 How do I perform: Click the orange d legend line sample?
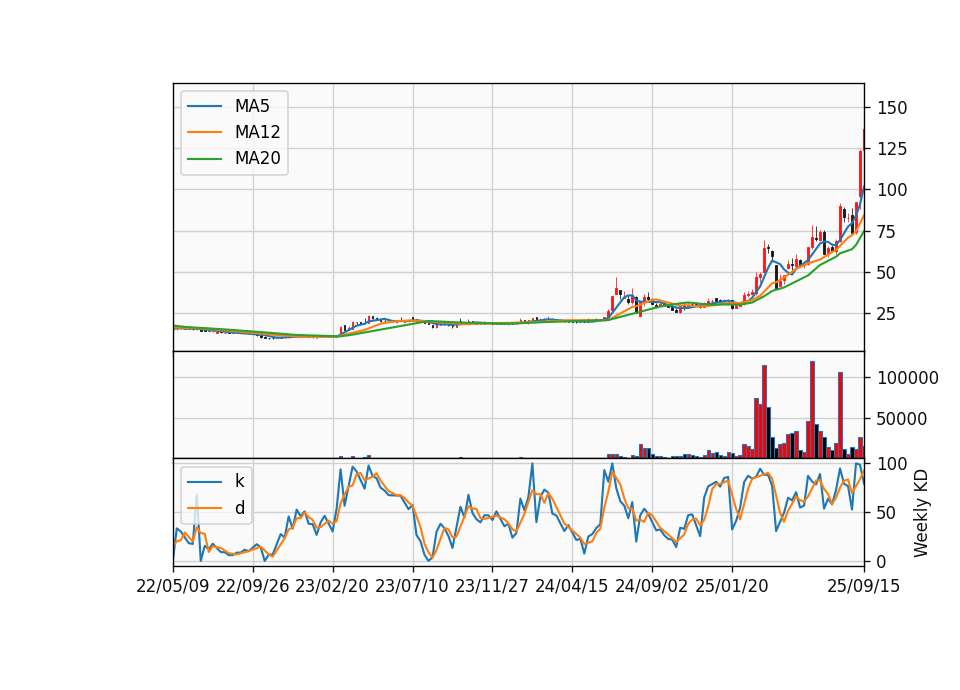pos(204,508)
